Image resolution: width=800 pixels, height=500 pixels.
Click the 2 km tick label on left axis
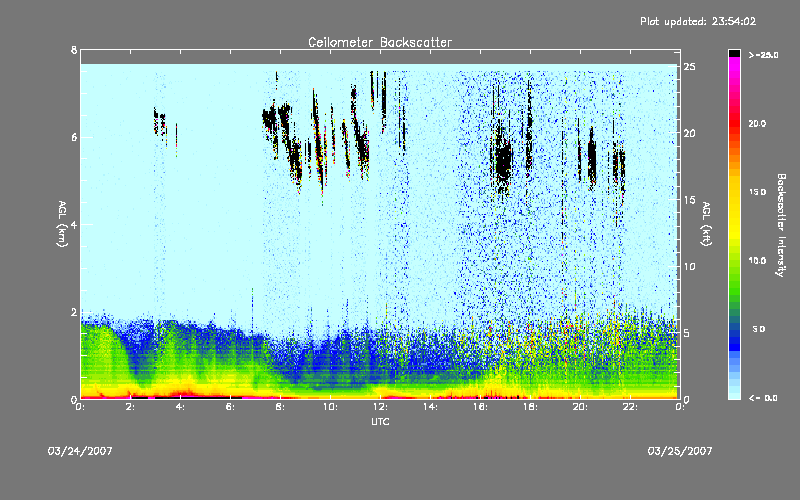(74, 312)
